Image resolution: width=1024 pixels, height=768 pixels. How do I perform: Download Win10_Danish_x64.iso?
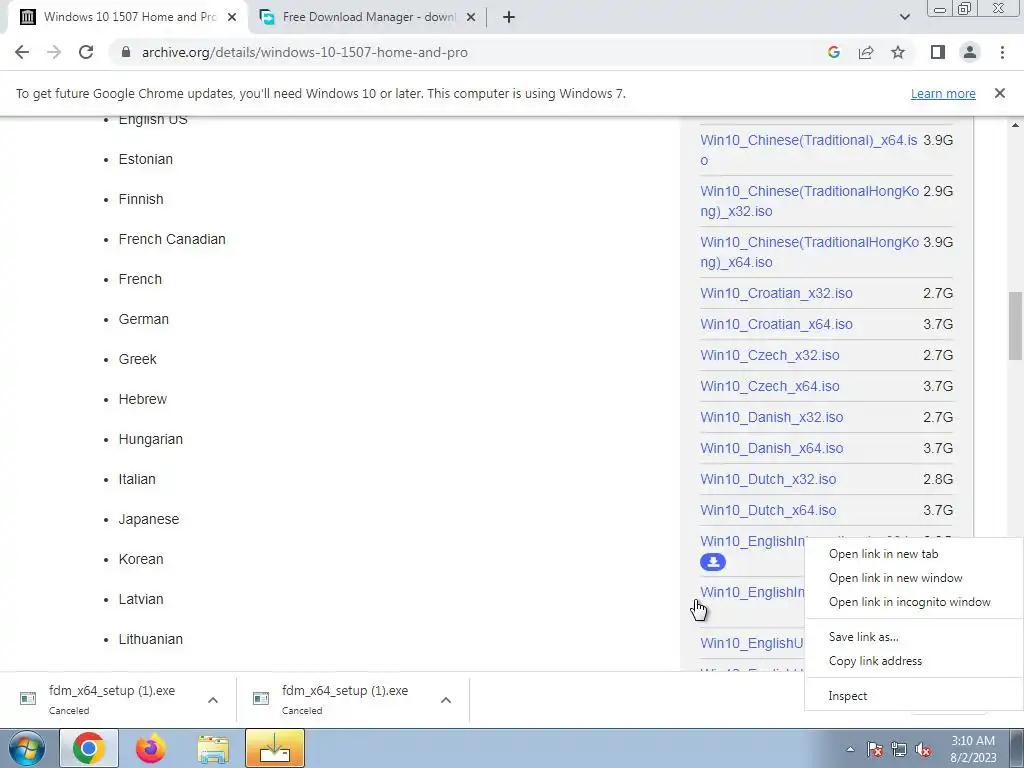click(x=772, y=448)
